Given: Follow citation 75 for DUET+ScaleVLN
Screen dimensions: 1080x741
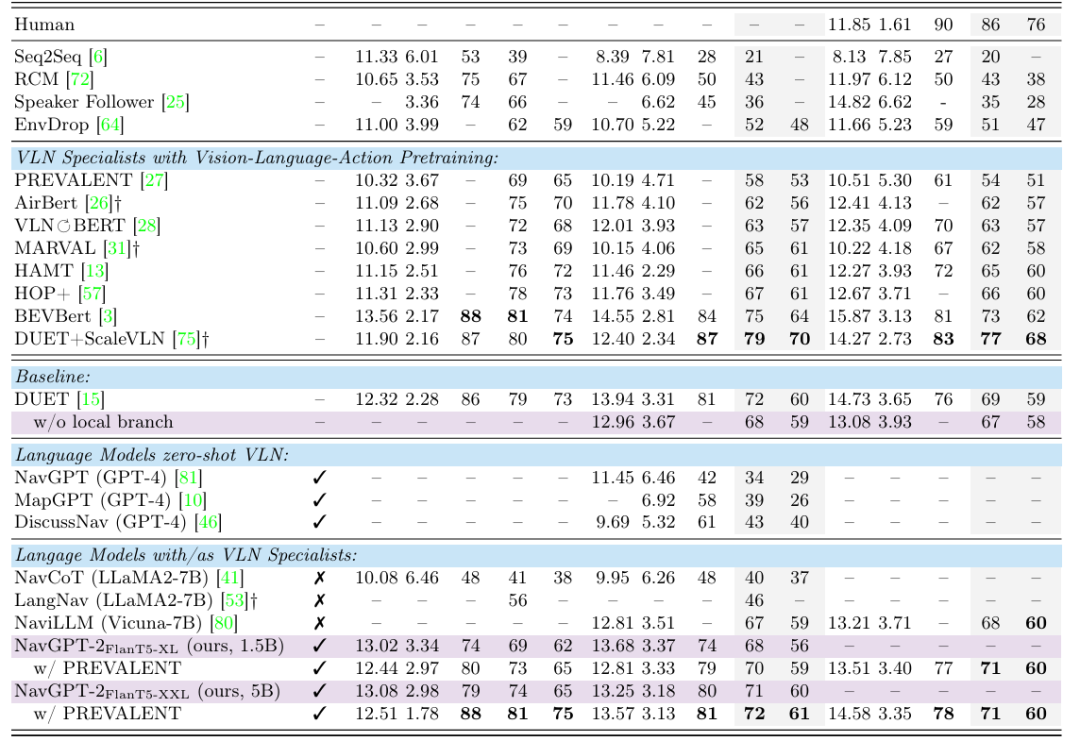Looking at the screenshot, I should 187,340.
